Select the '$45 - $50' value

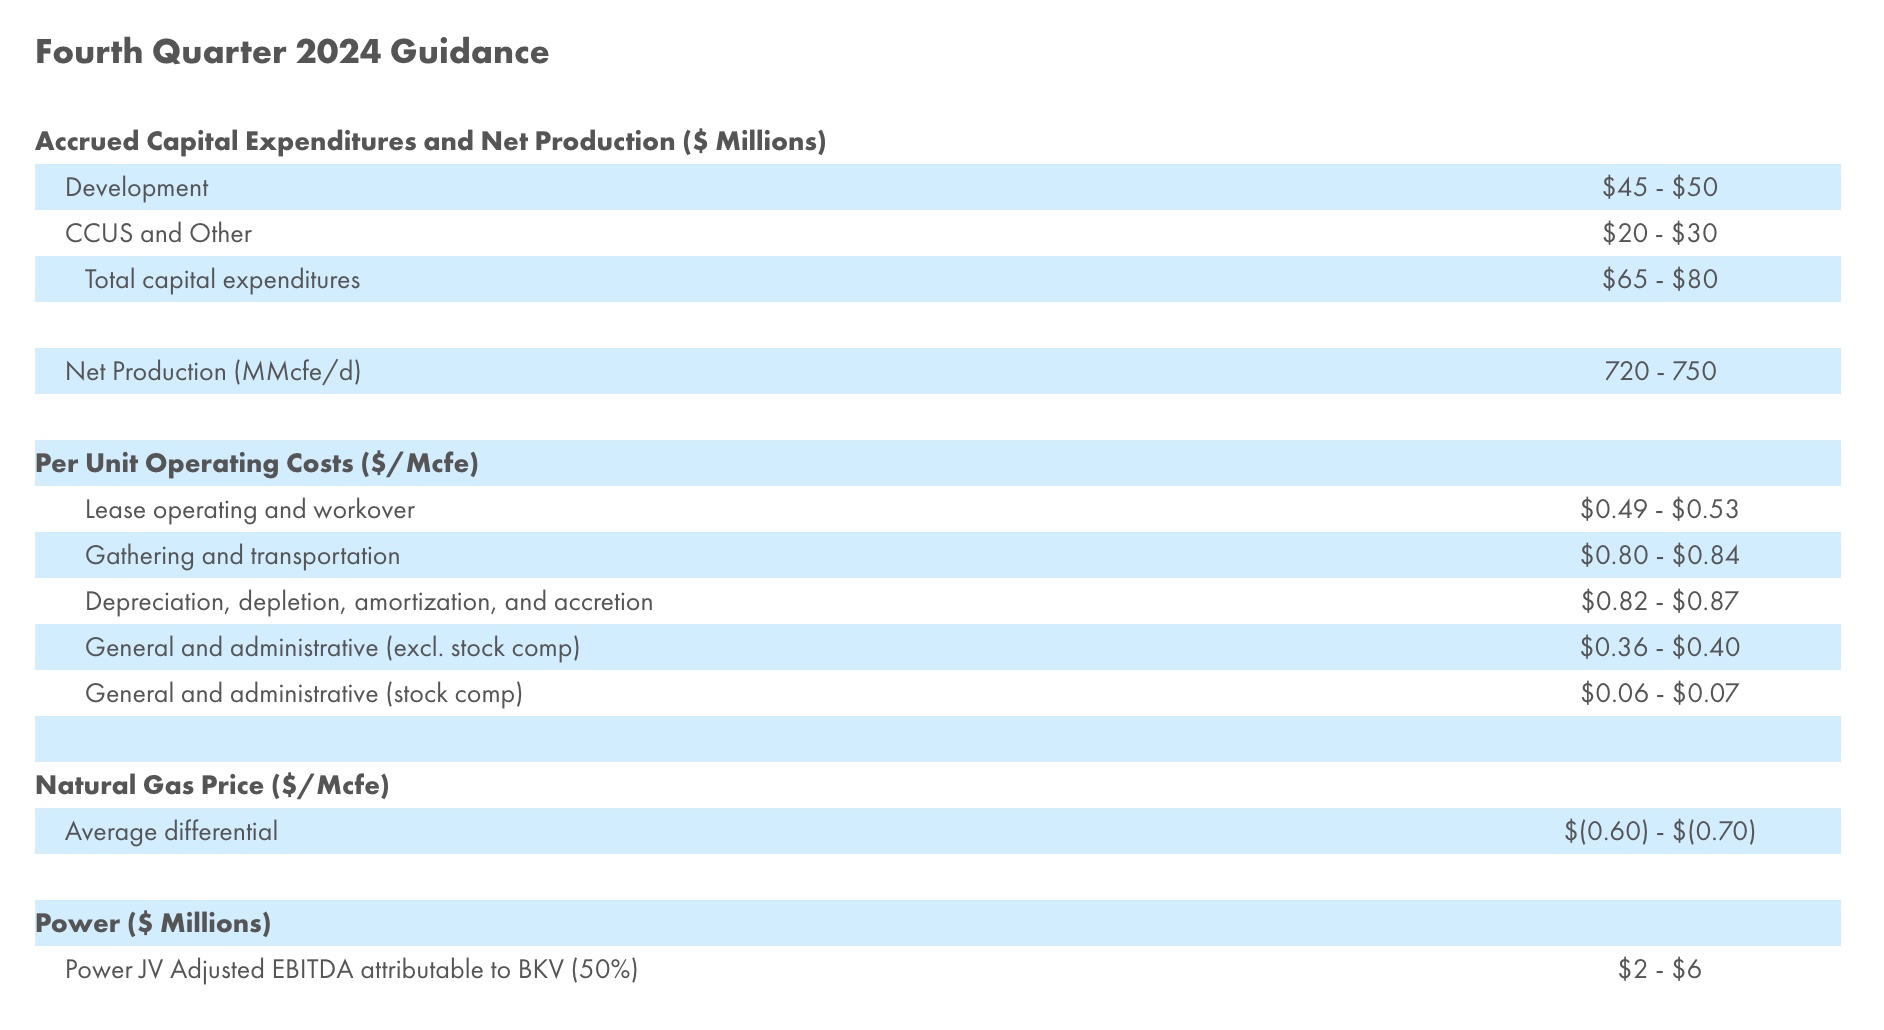click(x=1660, y=187)
